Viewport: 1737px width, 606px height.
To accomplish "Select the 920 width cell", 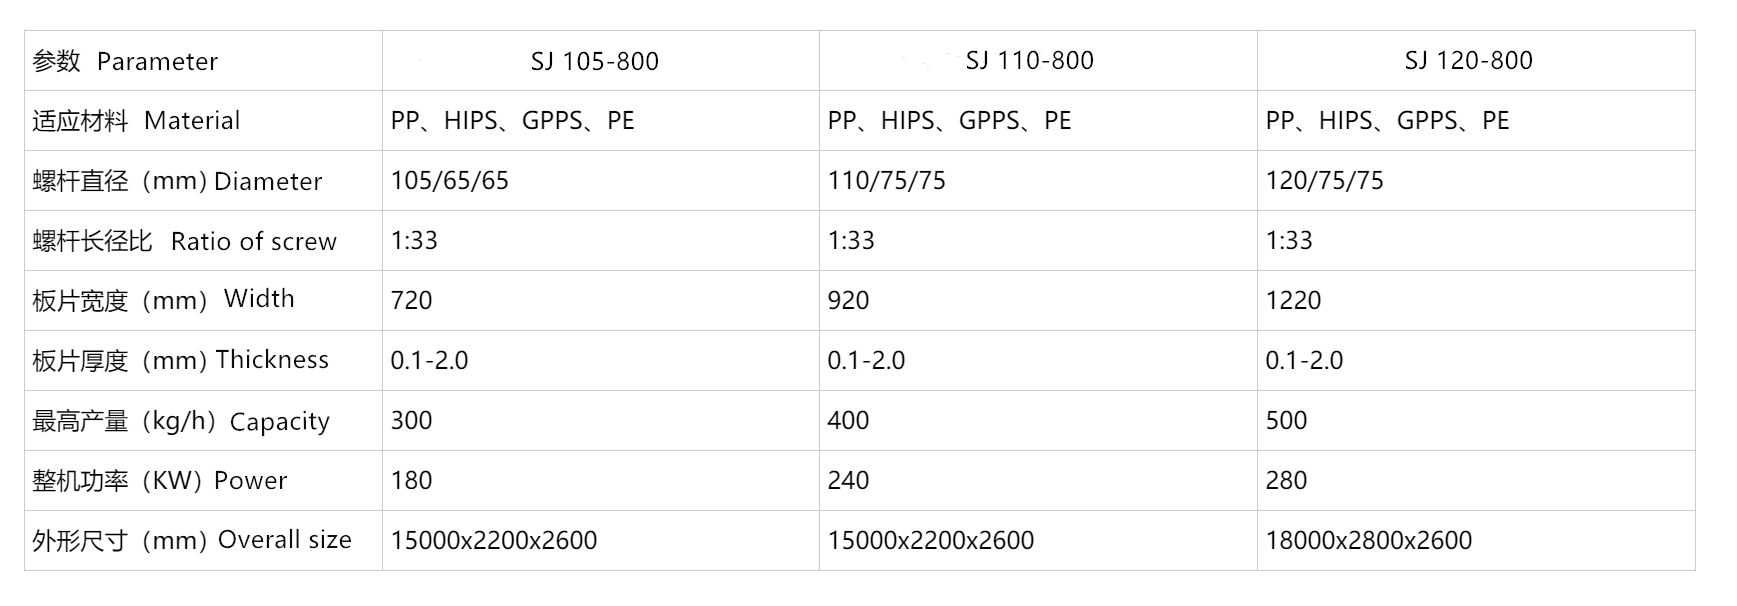I will pyautogui.click(x=848, y=301).
